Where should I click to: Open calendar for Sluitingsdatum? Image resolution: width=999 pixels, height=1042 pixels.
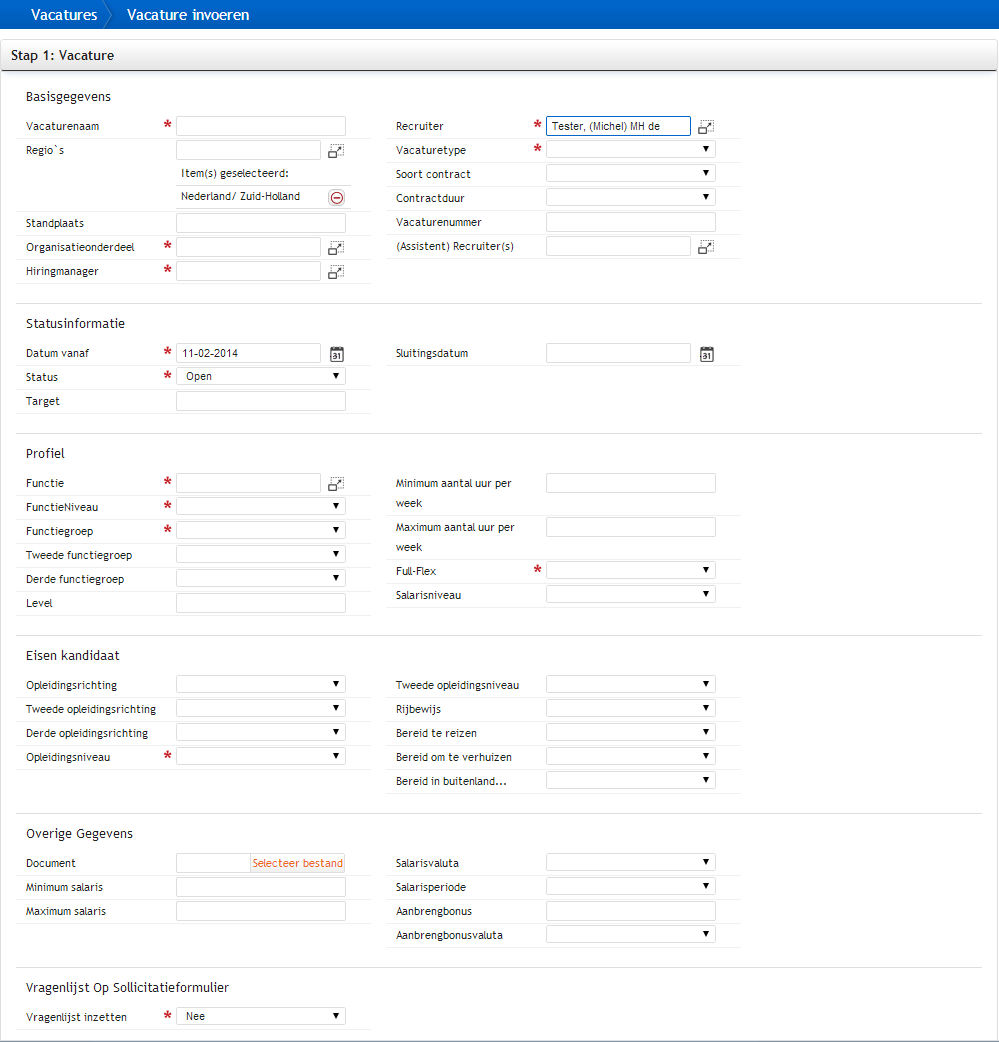pyautogui.click(x=707, y=354)
